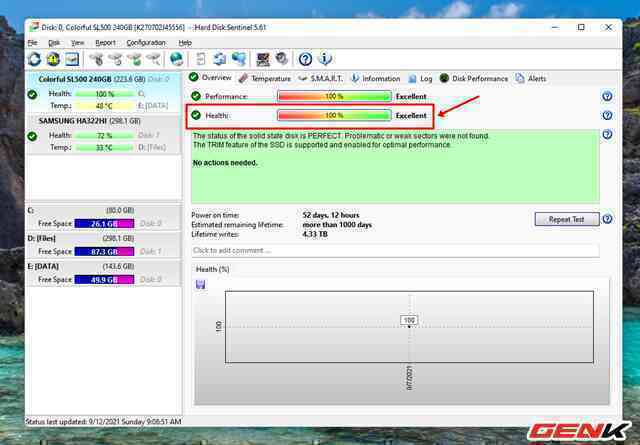This screenshot has height=445, width=640.
Task: Click the first grey disk test icon
Action: click(97, 60)
